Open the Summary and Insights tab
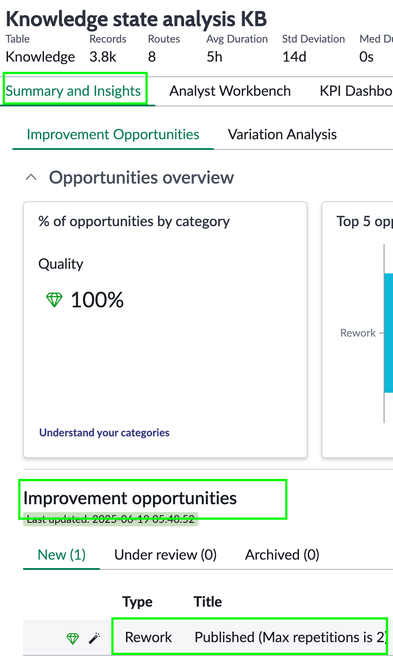The image size is (393, 659). click(x=73, y=91)
